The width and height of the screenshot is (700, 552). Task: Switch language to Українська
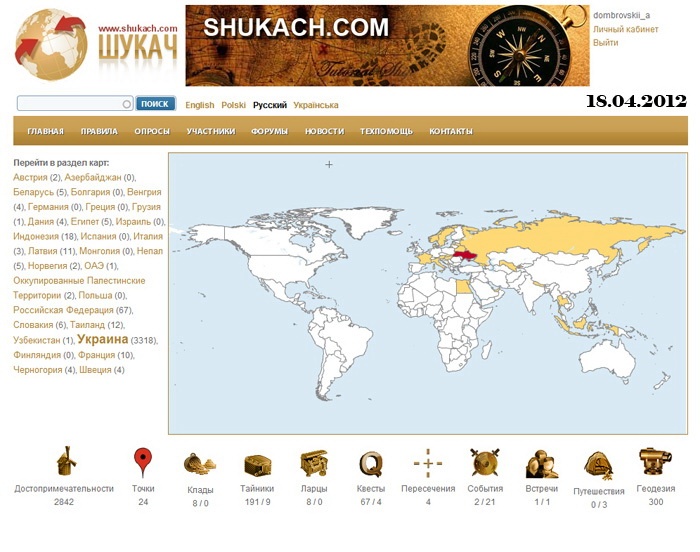316,105
